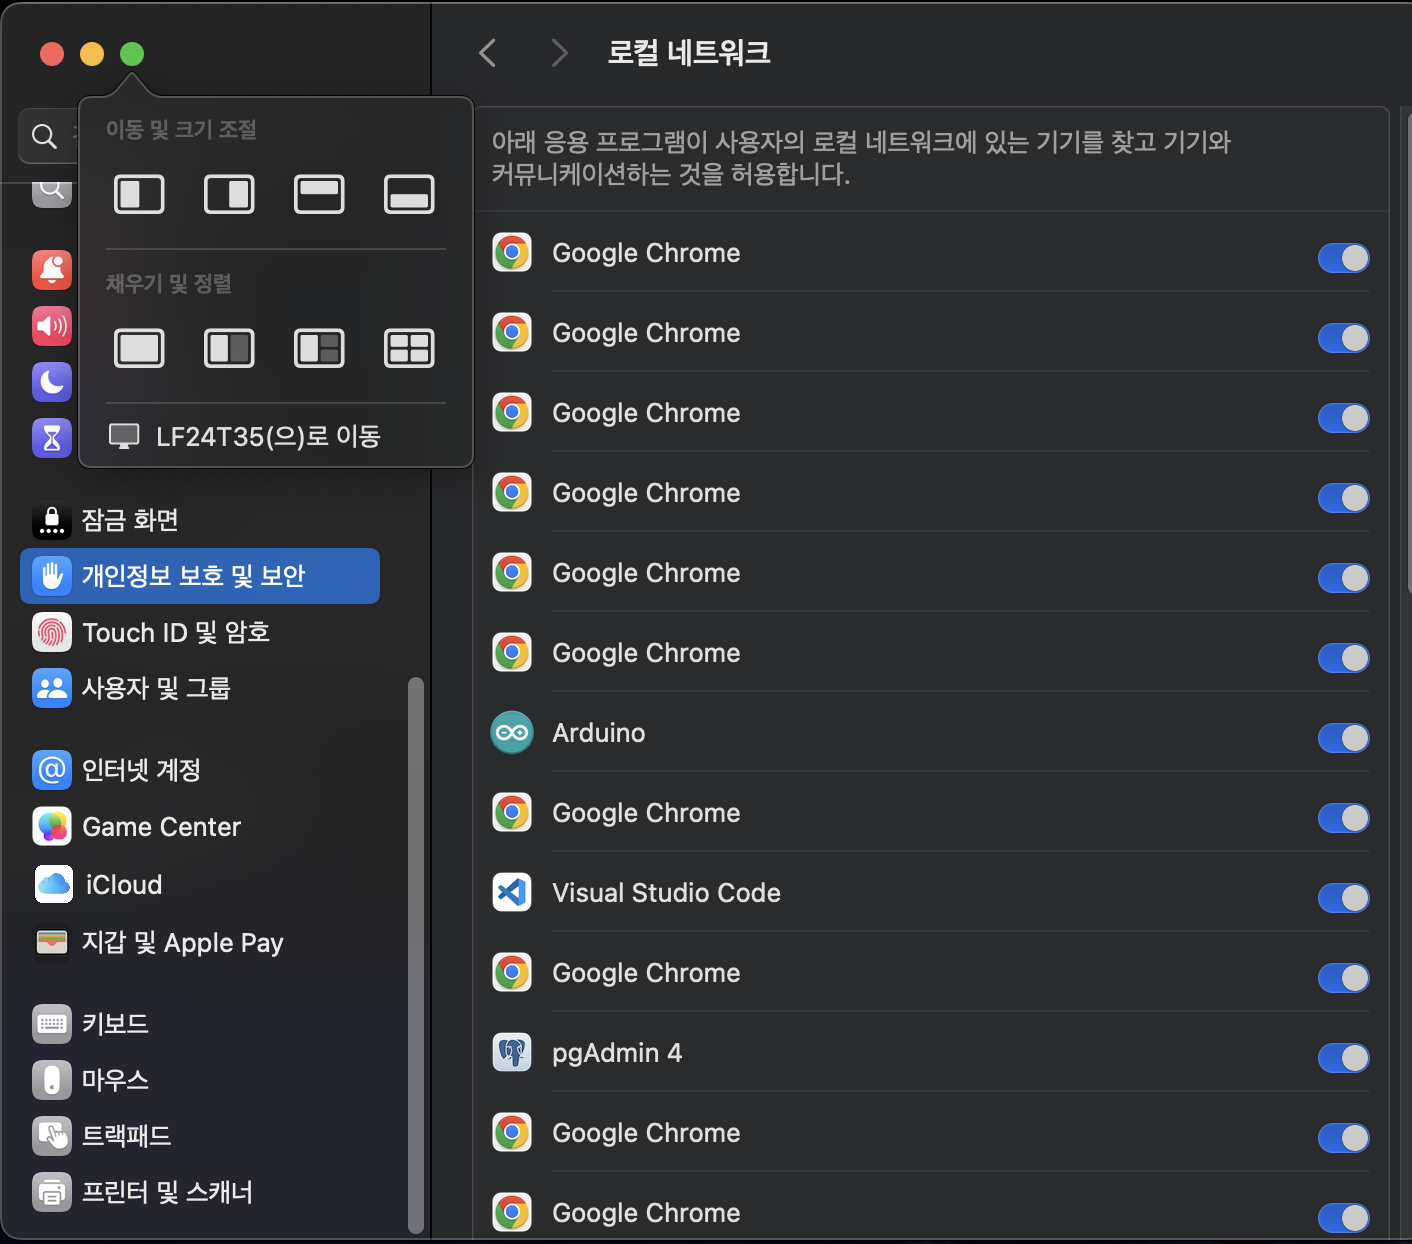Select the left and right split arrangement icon

229,348
